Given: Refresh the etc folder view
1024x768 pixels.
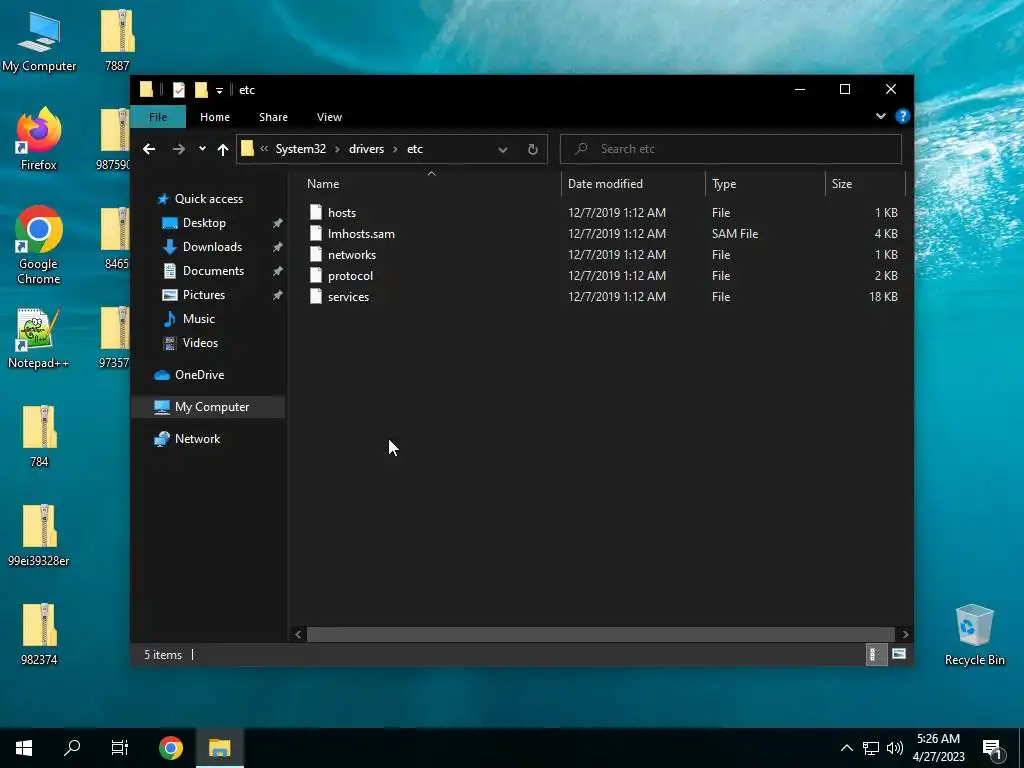Looking at the screenshot, I should [532, 149].
